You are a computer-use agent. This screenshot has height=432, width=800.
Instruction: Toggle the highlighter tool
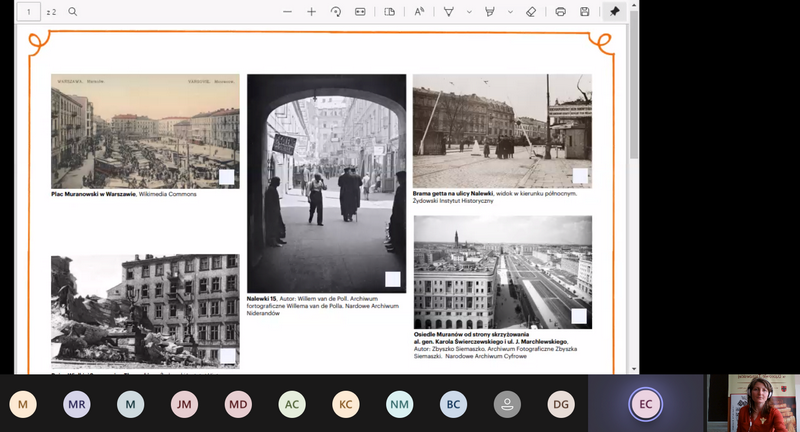[490, 12]
